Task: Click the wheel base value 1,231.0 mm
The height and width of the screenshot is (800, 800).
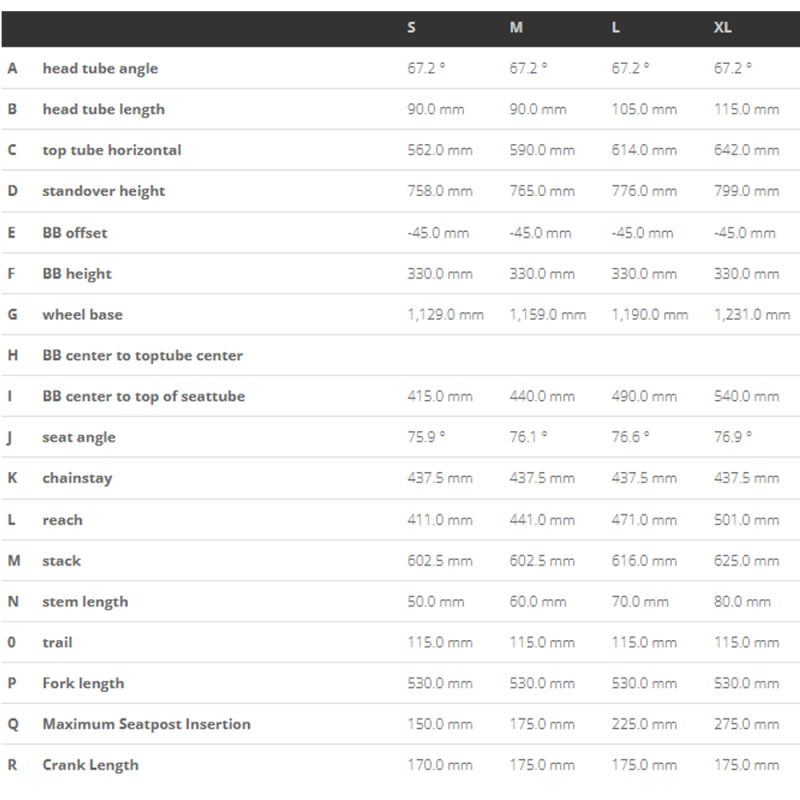Action: (751, 314)
